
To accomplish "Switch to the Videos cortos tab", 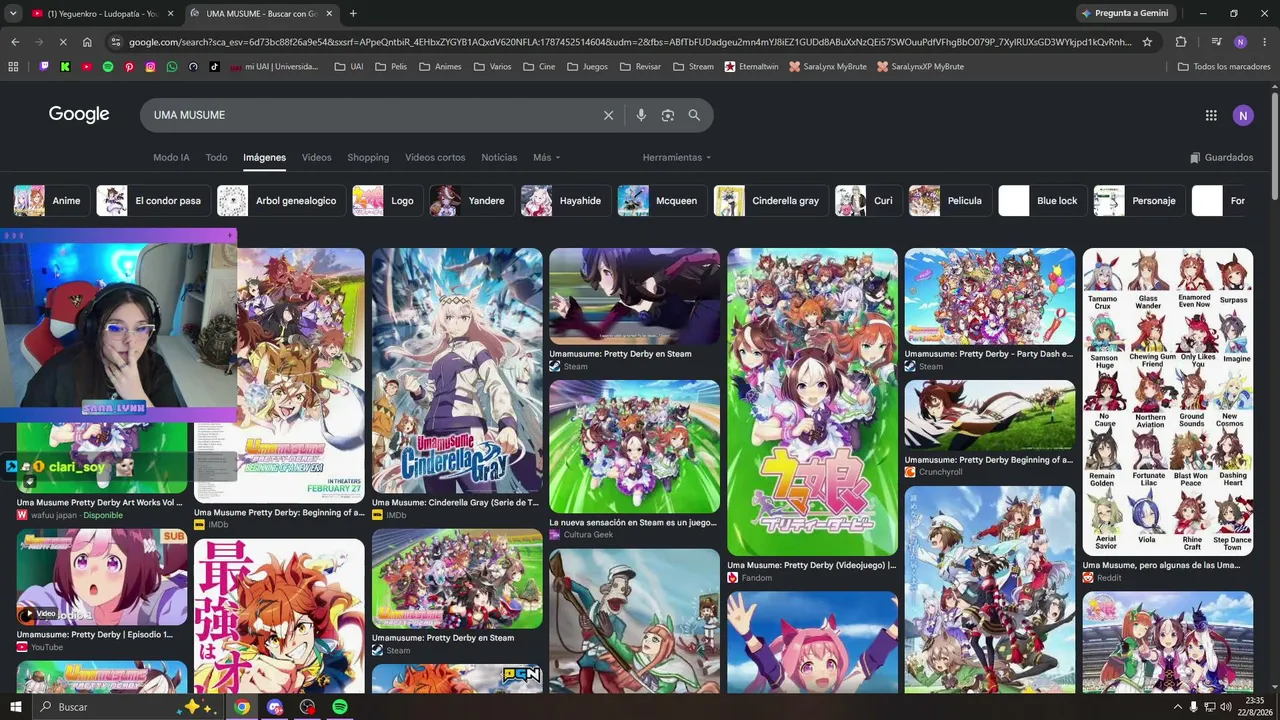I will pyautogui.click(x=435, y=157).
